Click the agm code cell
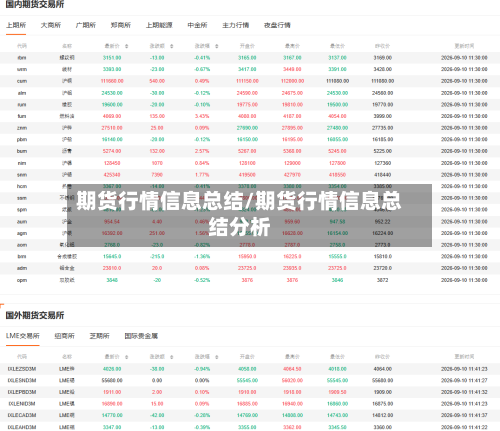 click(x=22, y=233)
